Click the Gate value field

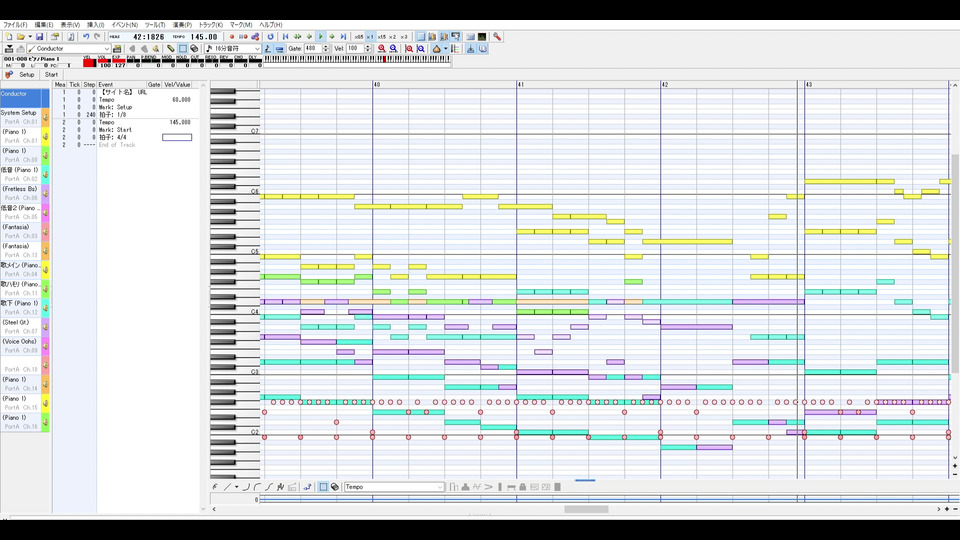click(x=313, y=48)
